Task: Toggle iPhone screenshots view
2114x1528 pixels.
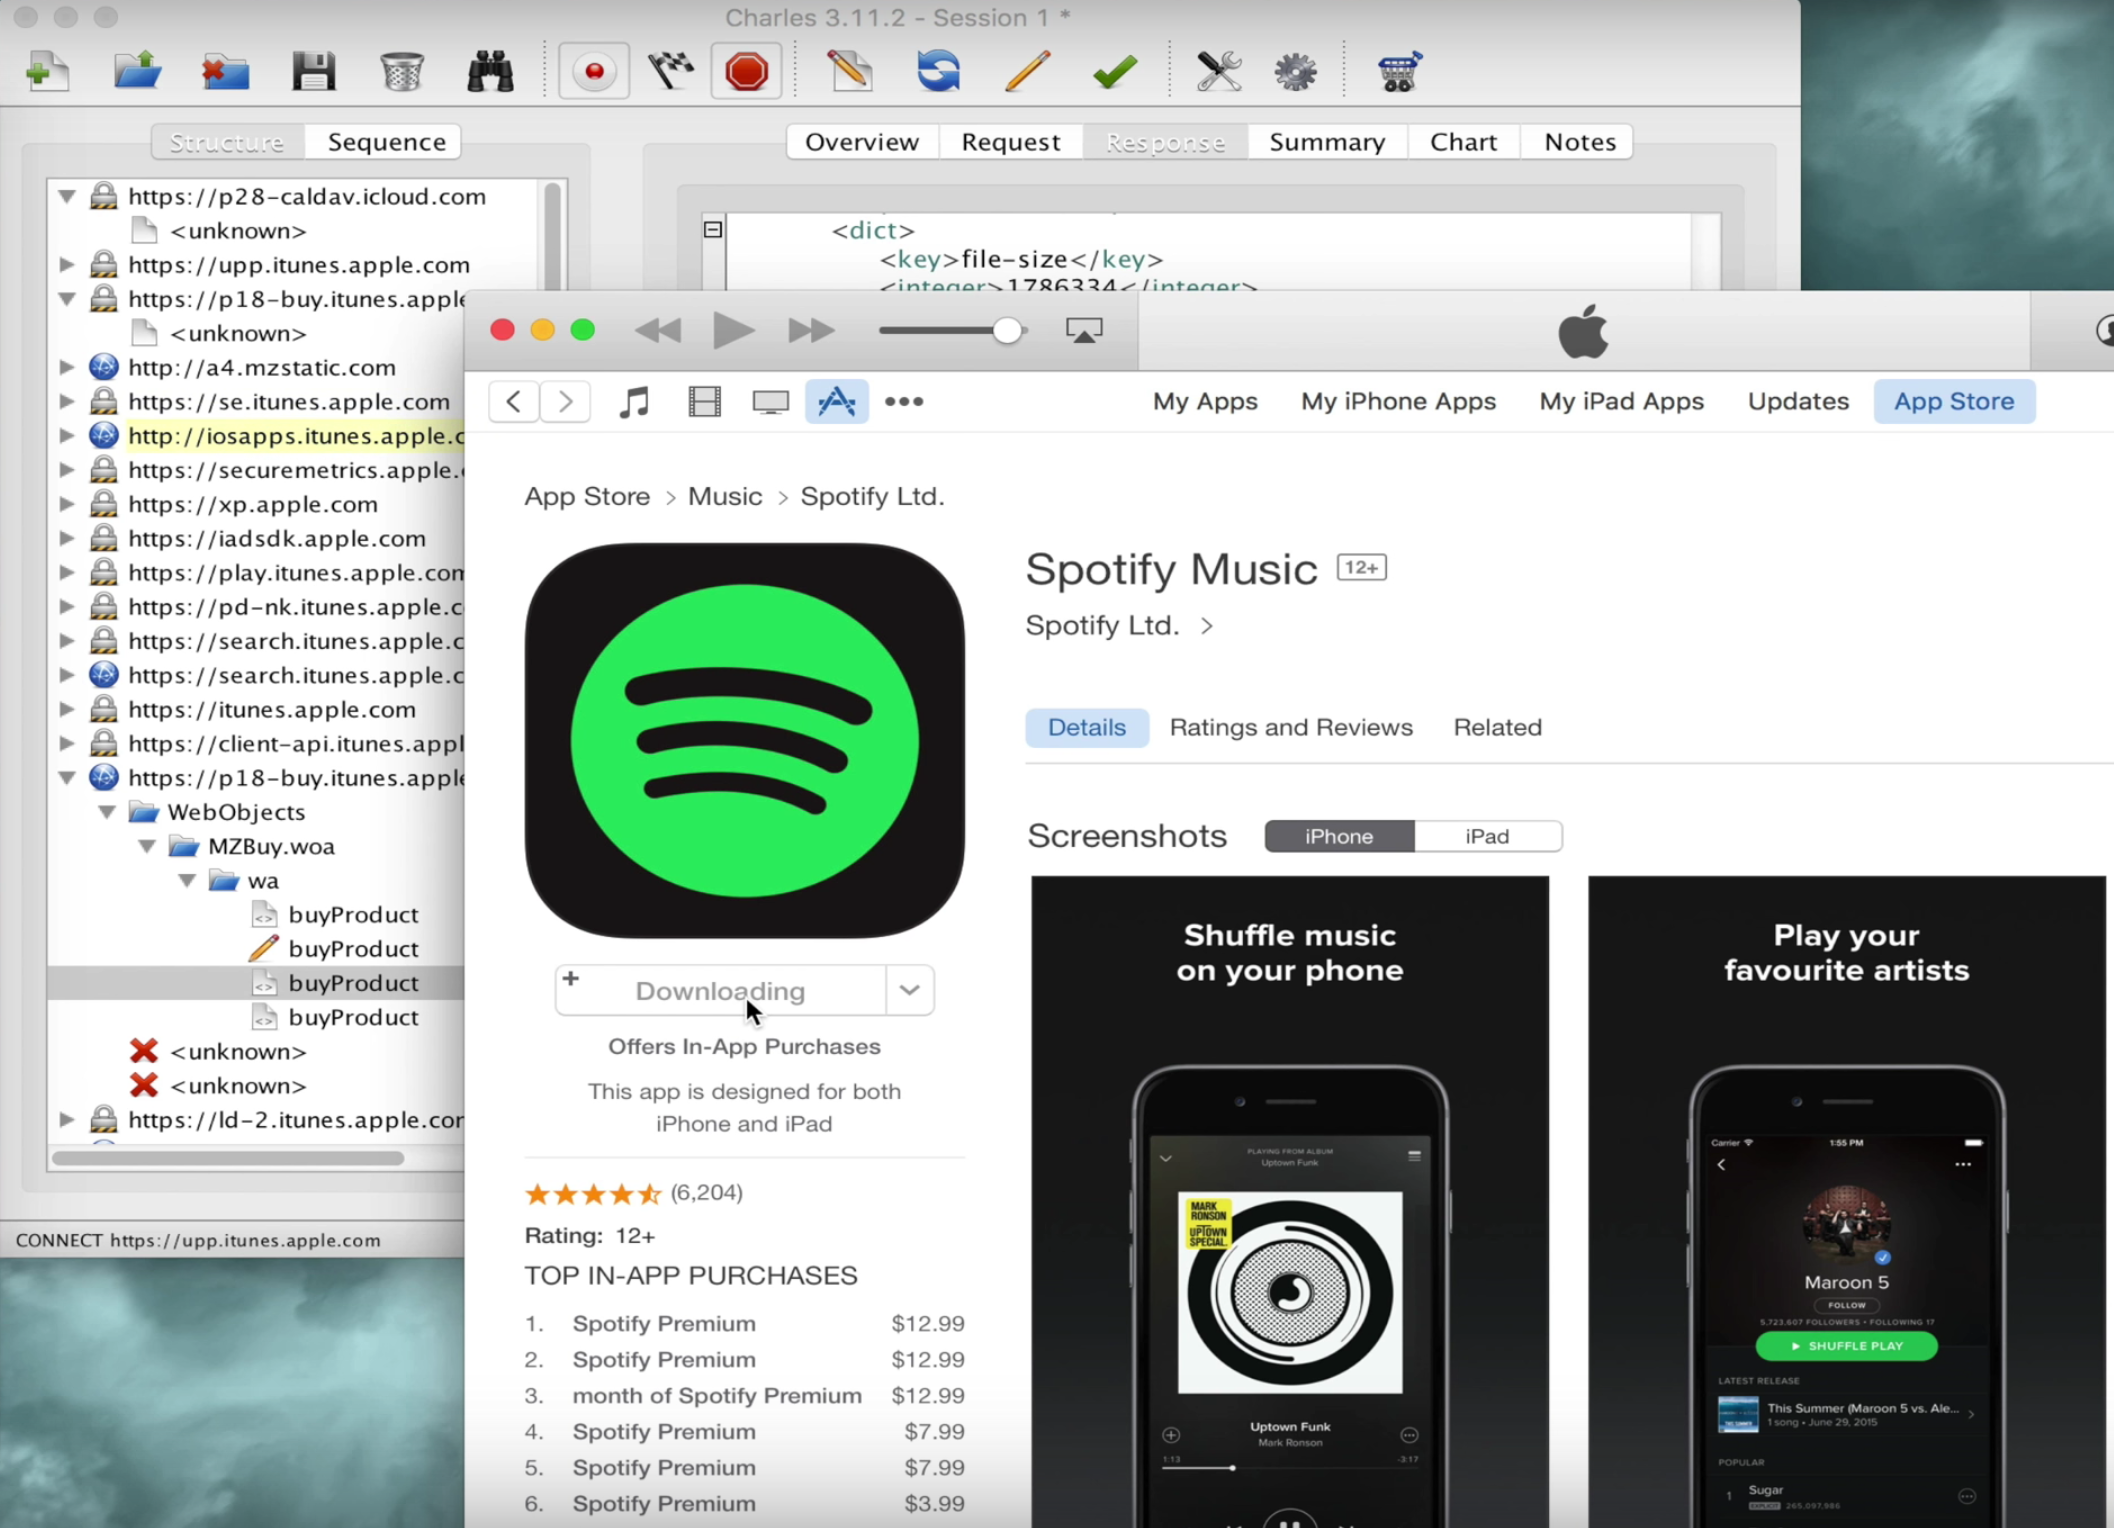Action: click(x=1339, y=837)
